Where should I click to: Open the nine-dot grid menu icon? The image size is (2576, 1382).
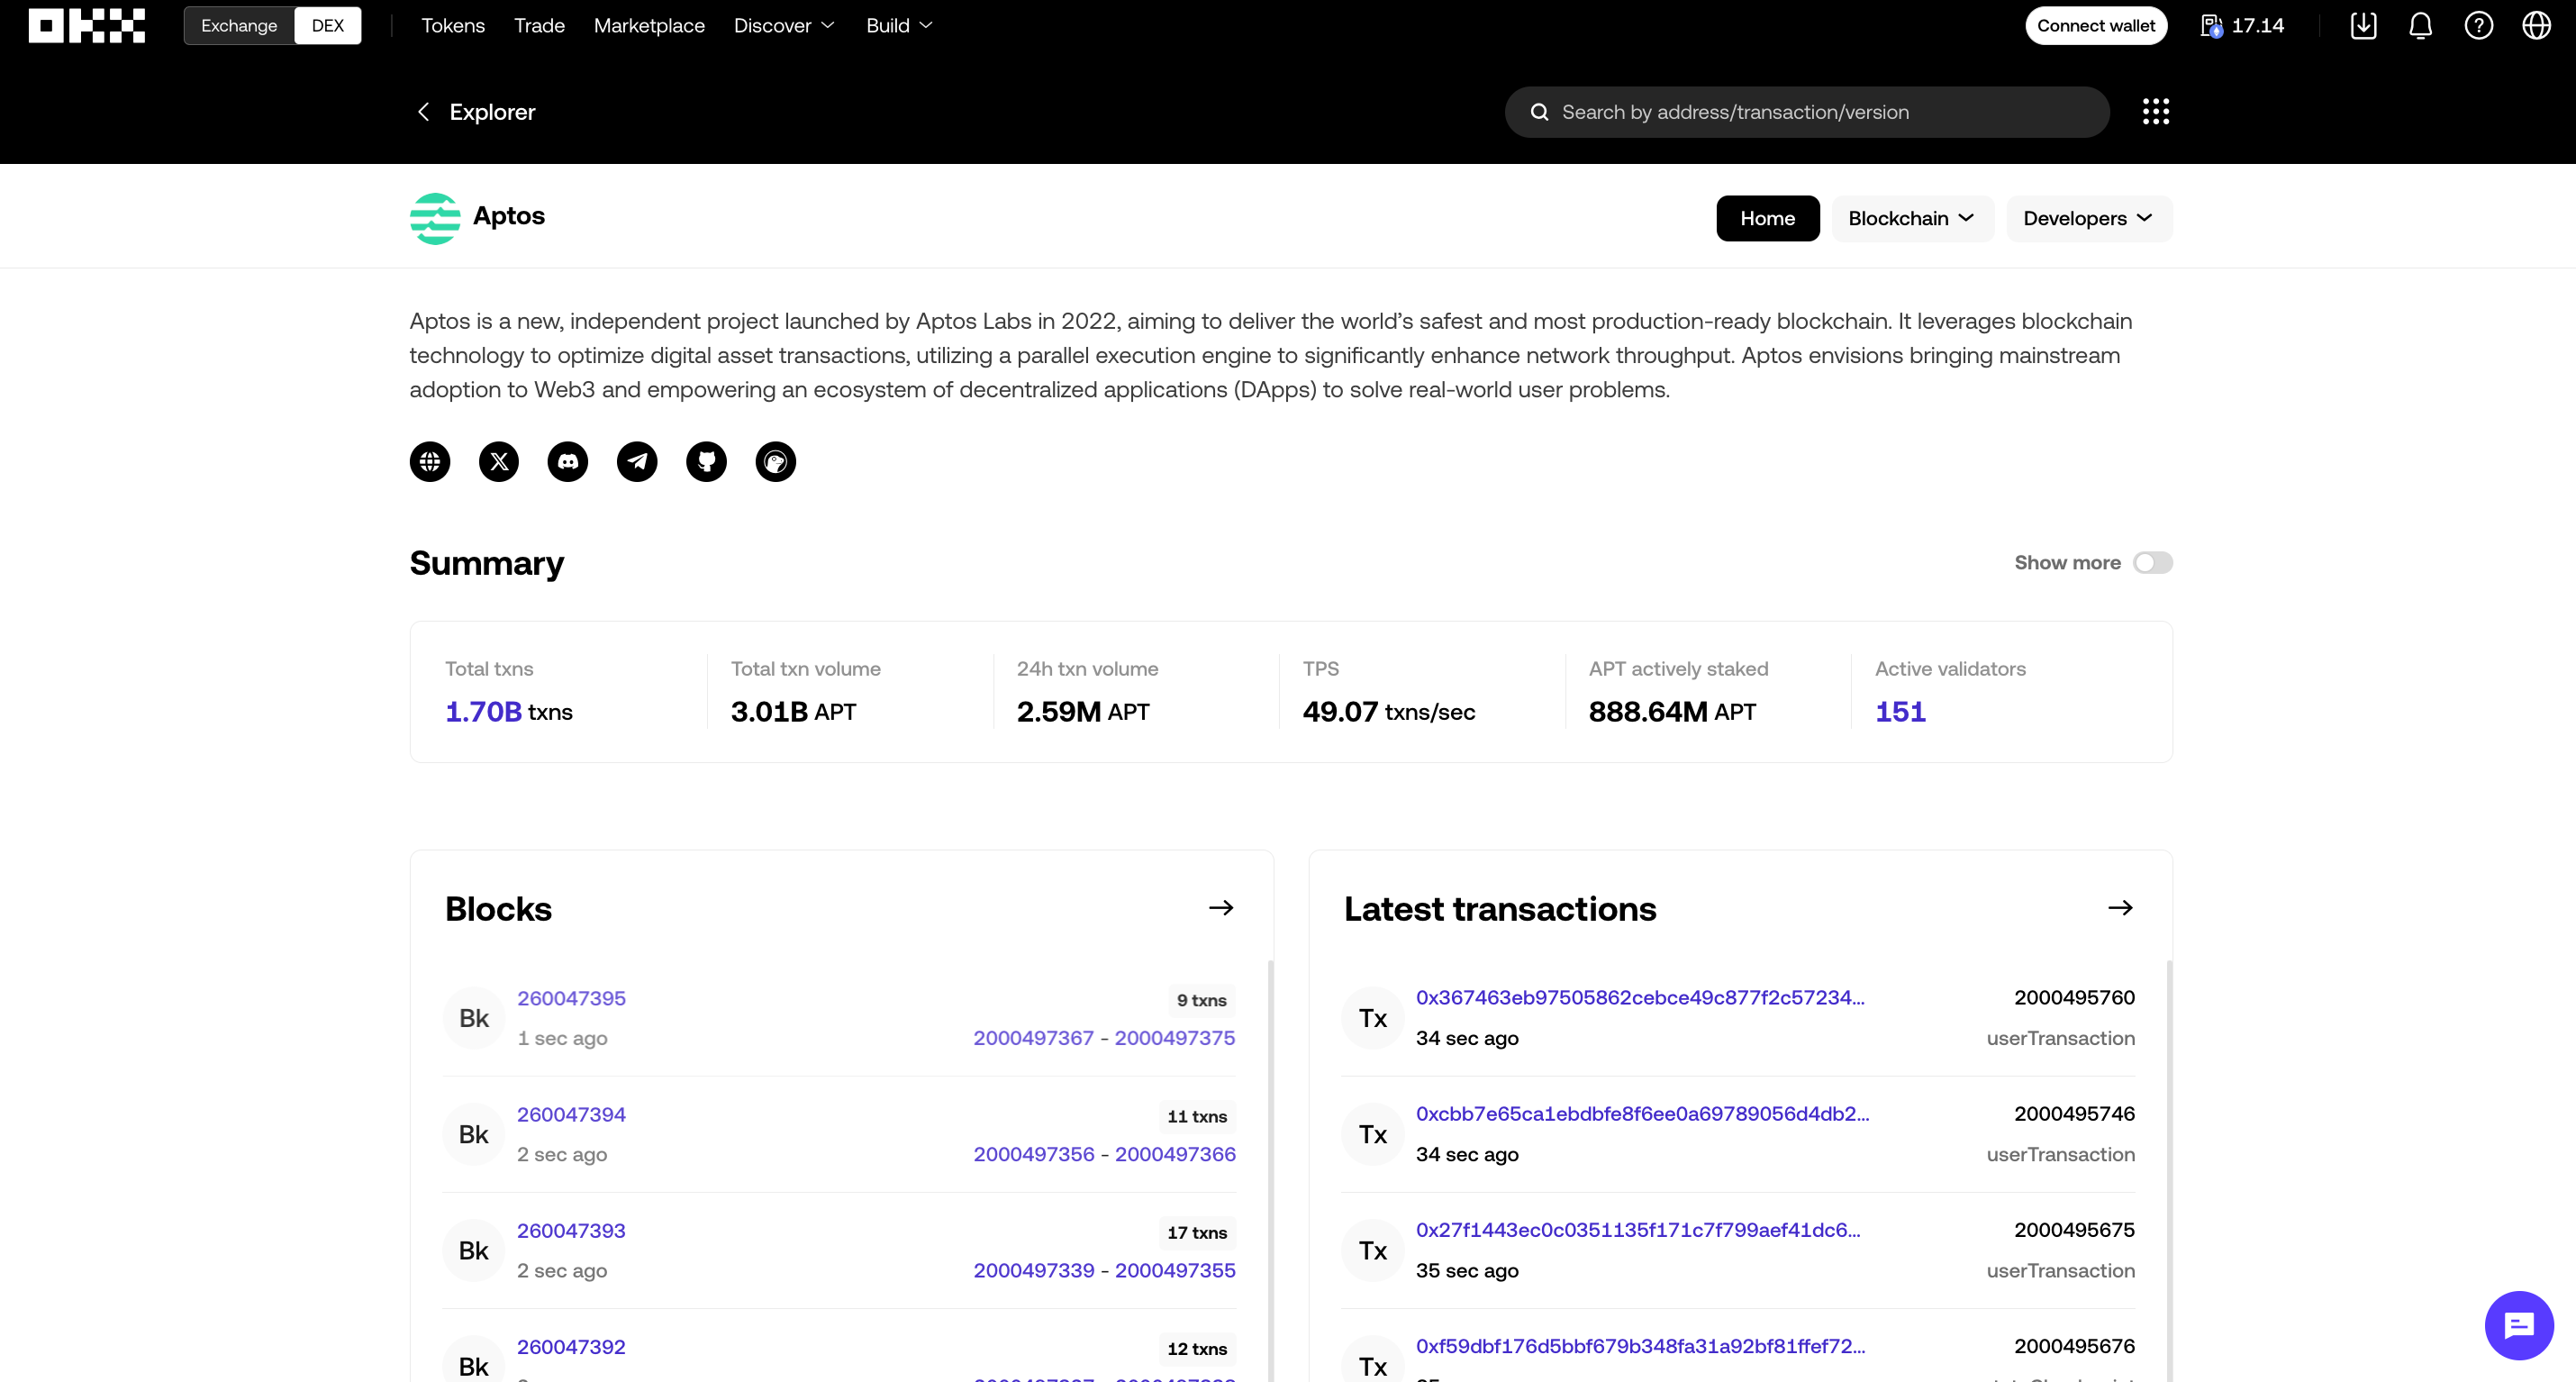pyautogui.click(x=2156, y=112)
